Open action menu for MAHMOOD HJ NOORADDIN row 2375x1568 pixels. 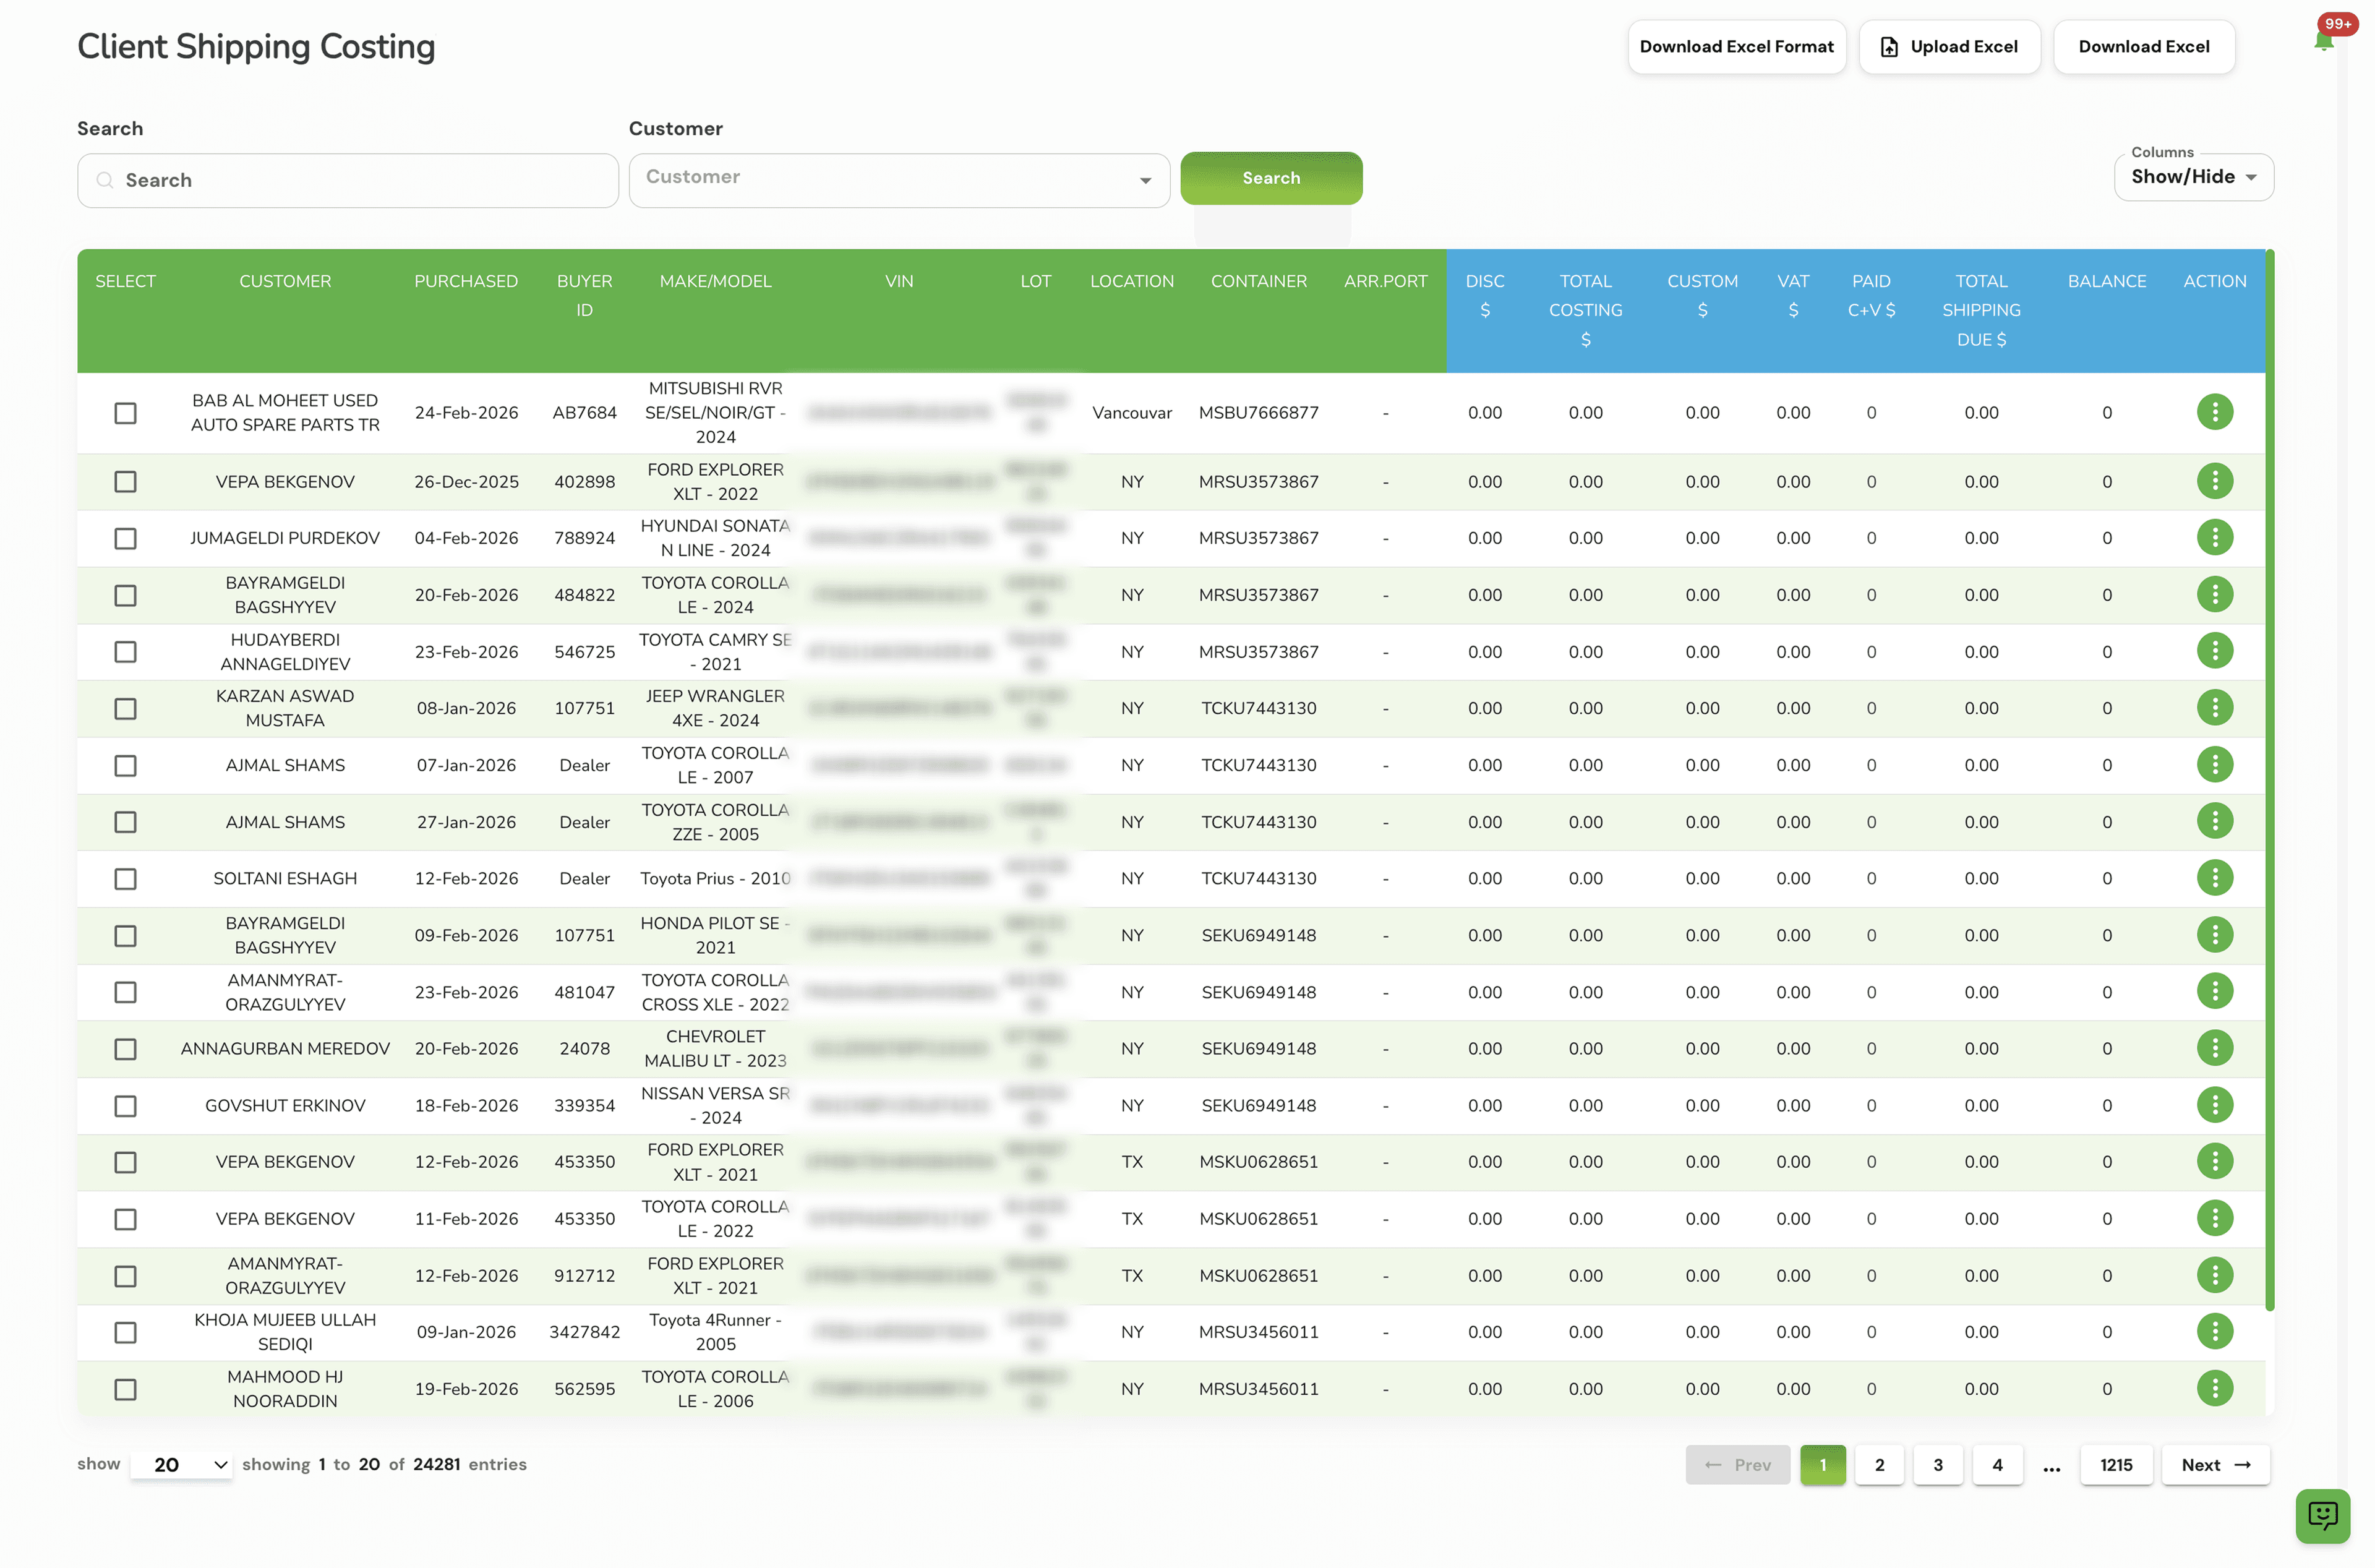(2214, 1388)
